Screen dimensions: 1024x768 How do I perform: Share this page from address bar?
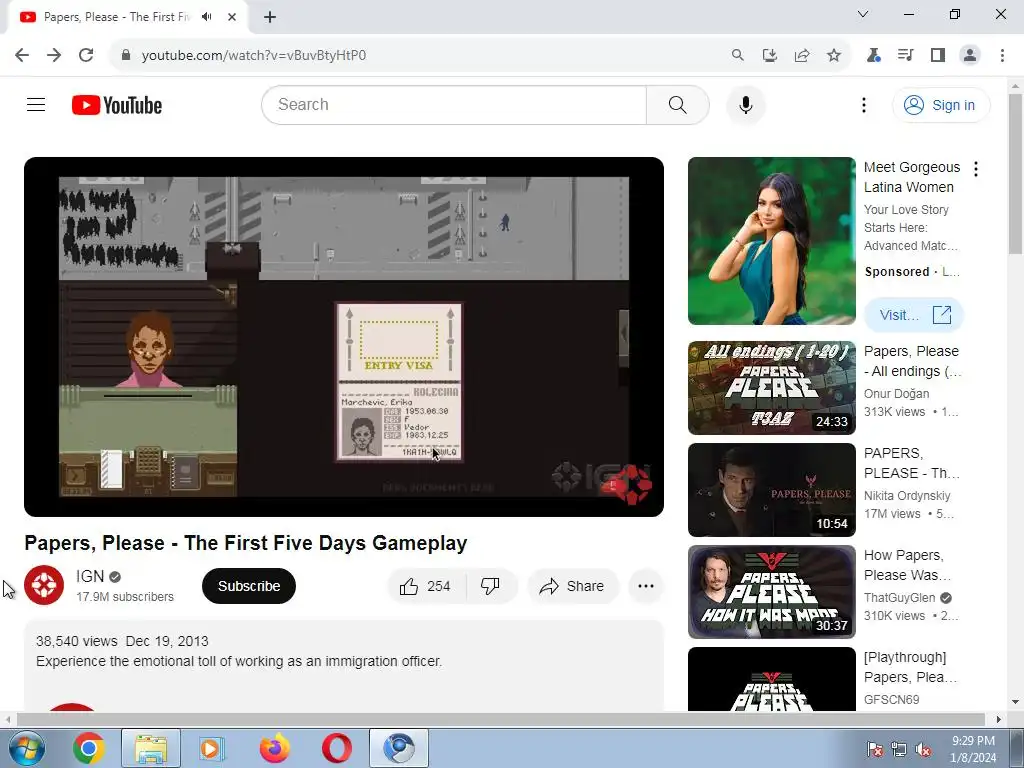(801, 55)
